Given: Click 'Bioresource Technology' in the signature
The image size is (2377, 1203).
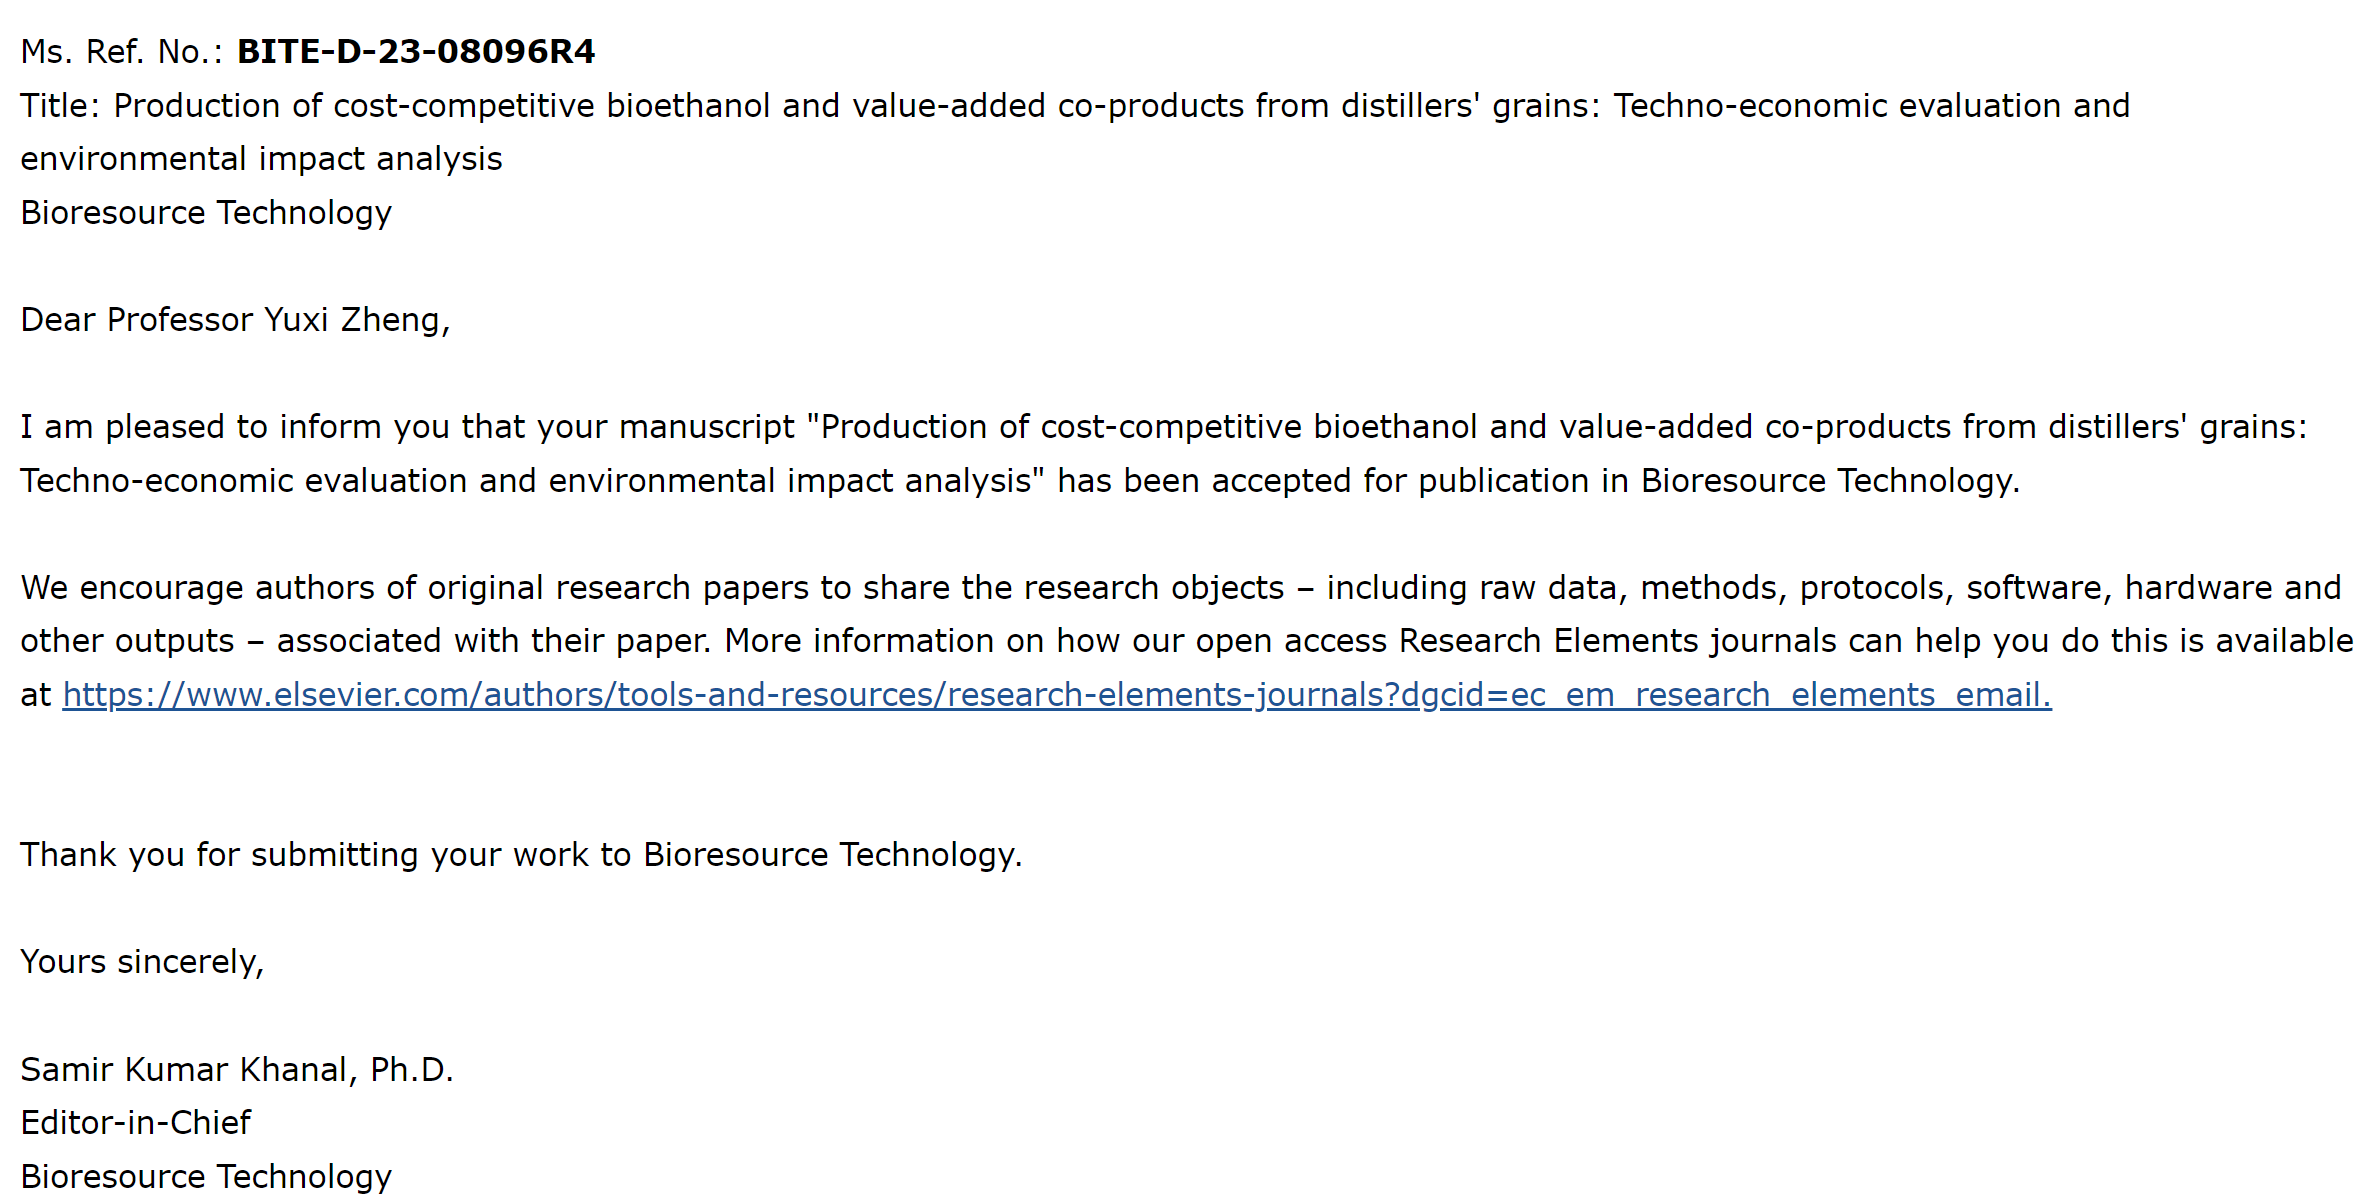Looking at the screenshot, I should [x=206, y=1177].
